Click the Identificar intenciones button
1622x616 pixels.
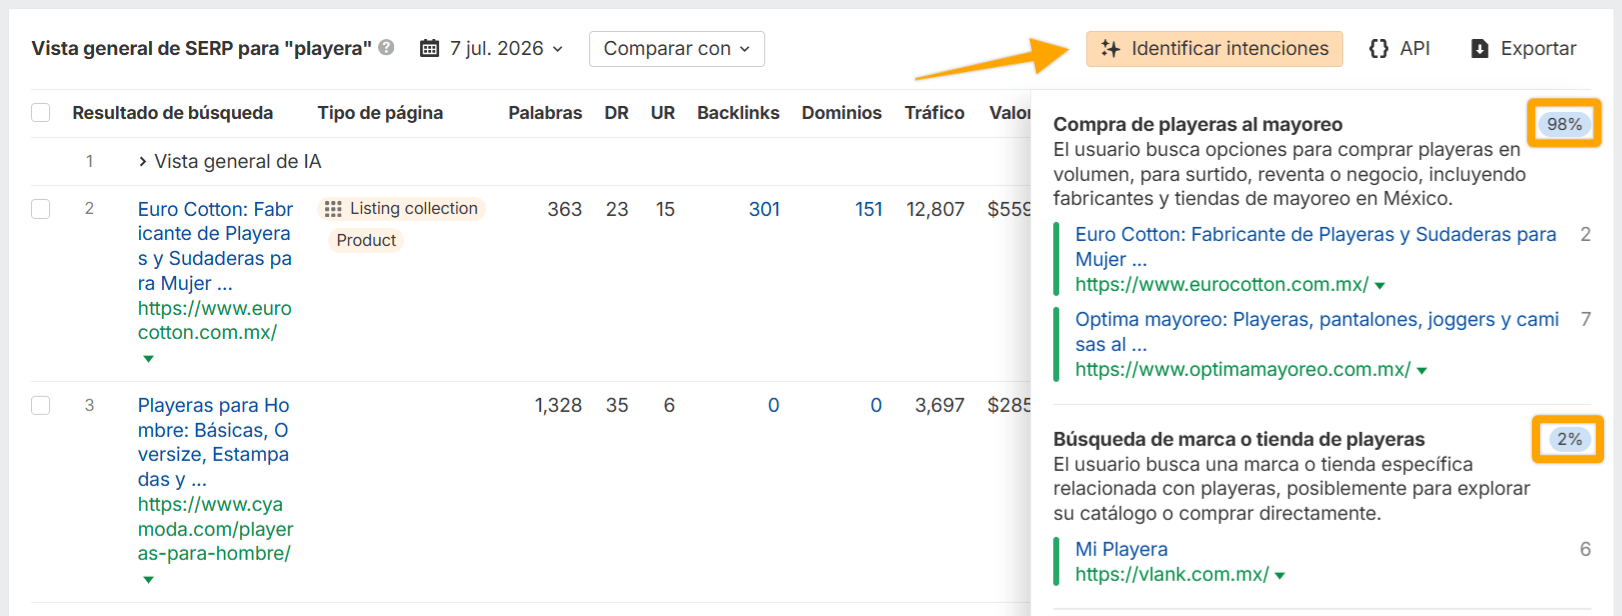(1214, 49)
